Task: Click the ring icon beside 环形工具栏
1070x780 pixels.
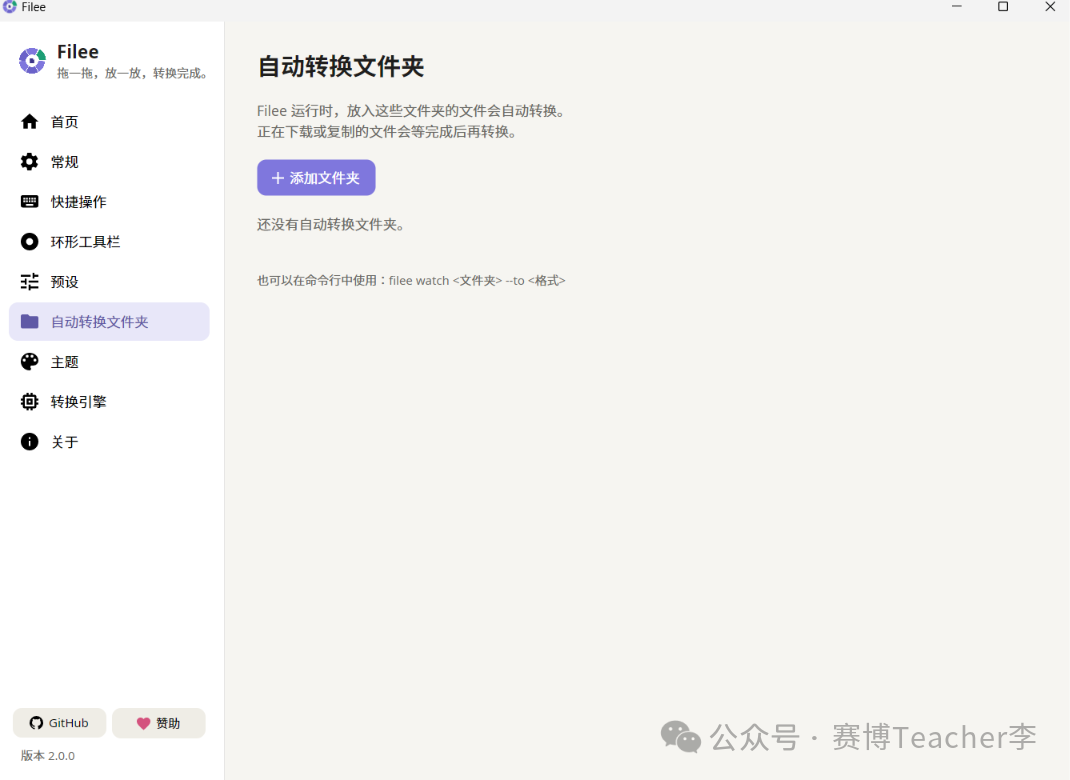Action: [29, 242]
